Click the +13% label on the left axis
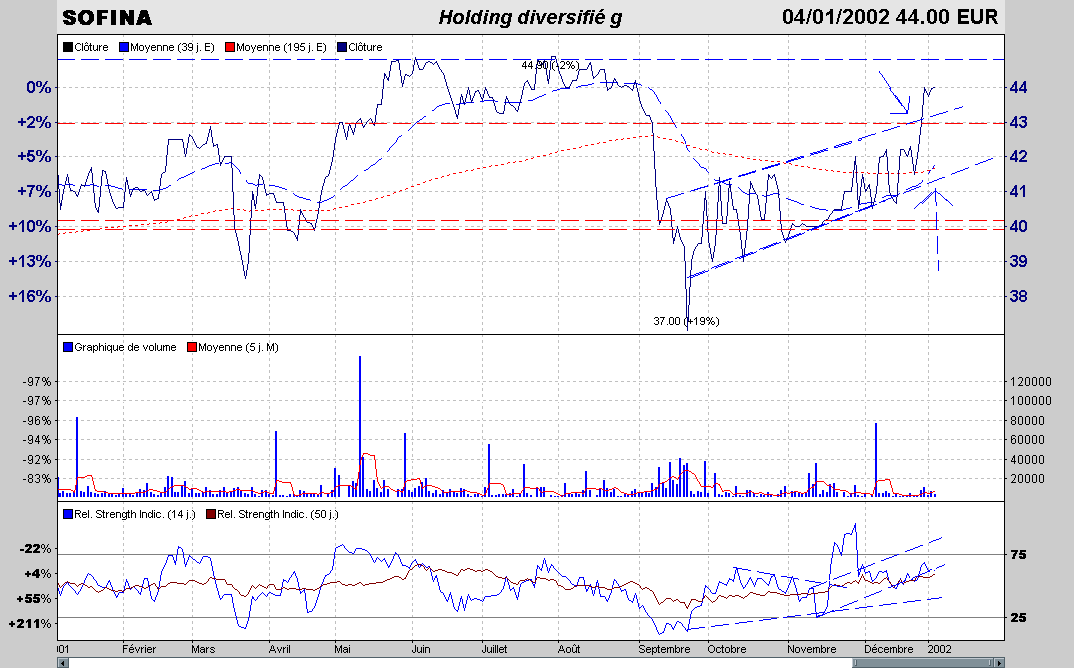This screenshot has width=1074, height=668. (29, 262)
